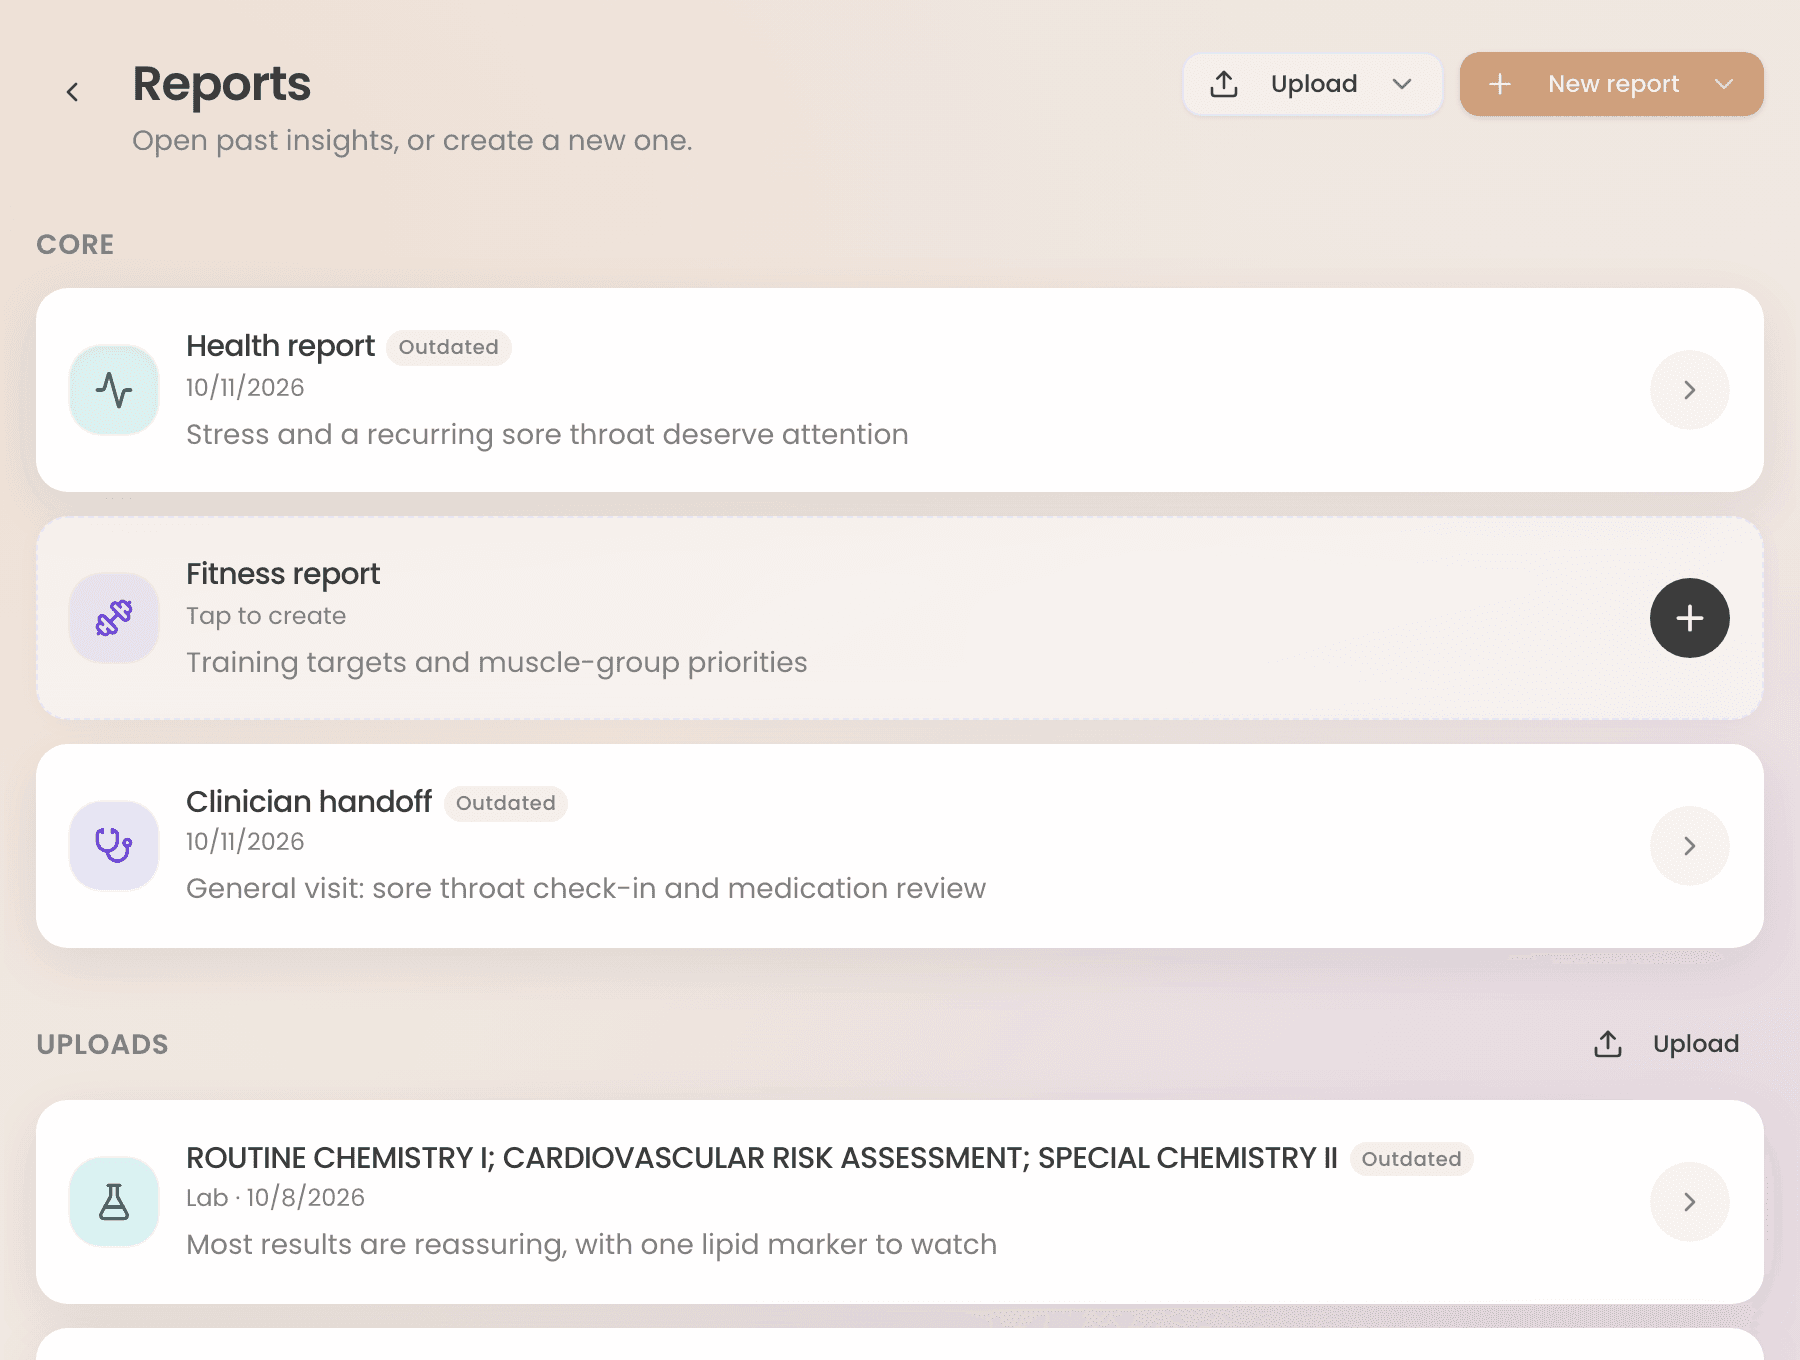The width and height of the screenshot is (1800, 1360).
Task: Open Routine Chemistry lab report chevron
Action: click(1690, 1202)
